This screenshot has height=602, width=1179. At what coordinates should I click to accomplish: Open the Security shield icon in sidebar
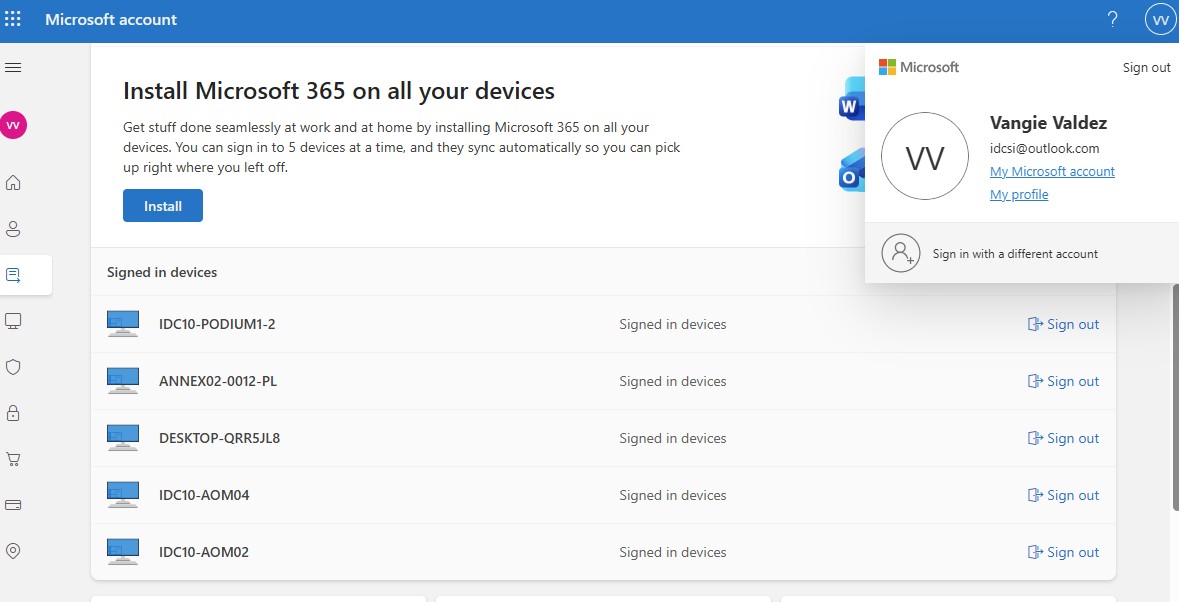tap(13, 367)
